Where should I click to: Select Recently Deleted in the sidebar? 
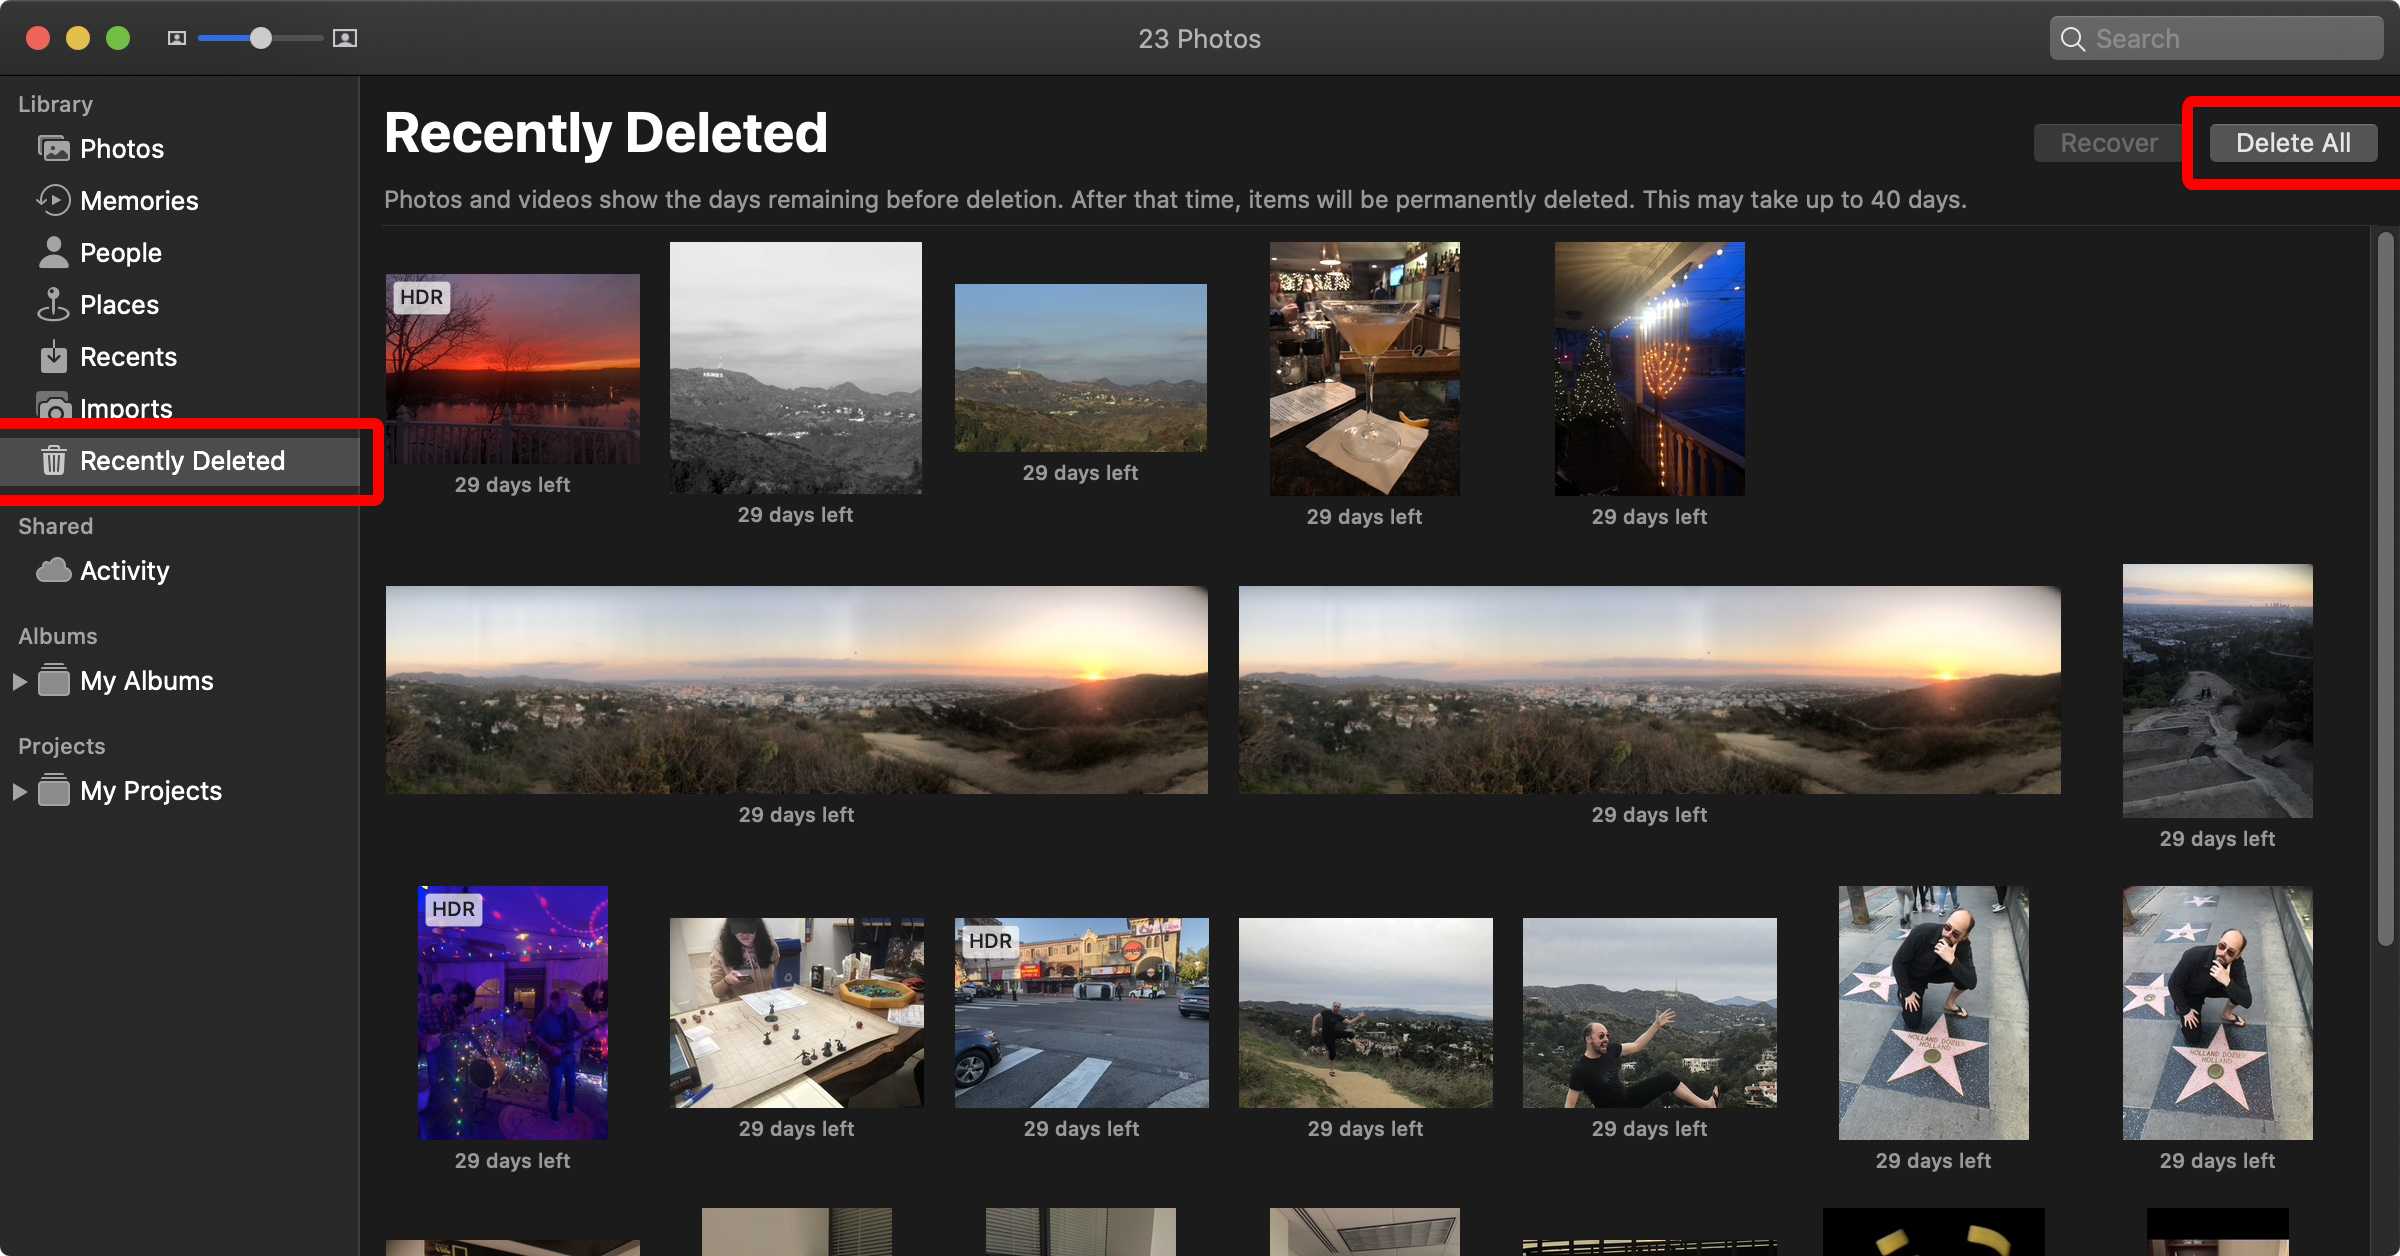tap(180, 461)
